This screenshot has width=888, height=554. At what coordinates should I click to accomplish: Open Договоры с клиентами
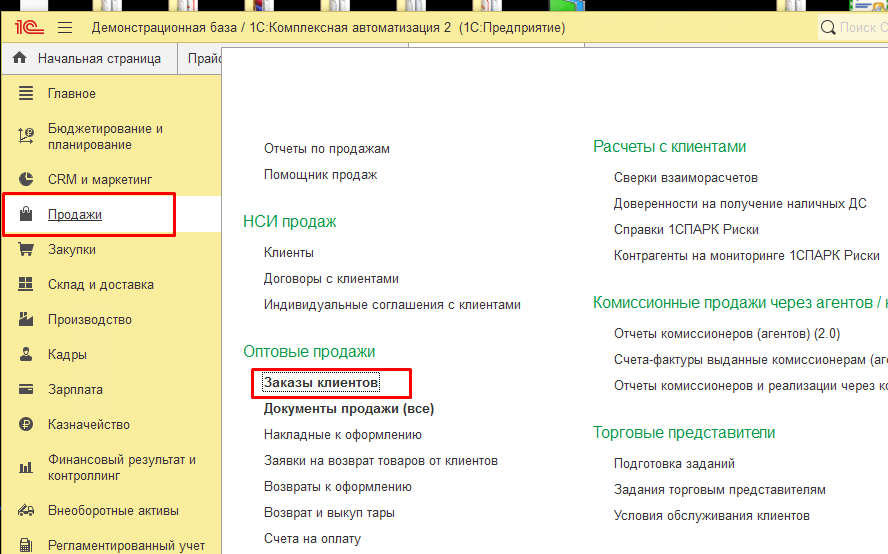(x=331, y=279)
